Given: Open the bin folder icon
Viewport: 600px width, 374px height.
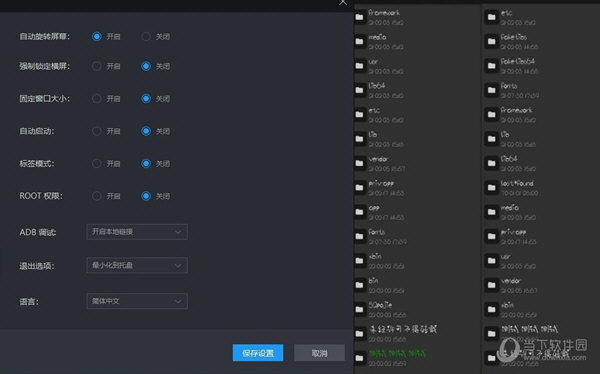Looking at the screenshot, I should coord(359,285).
